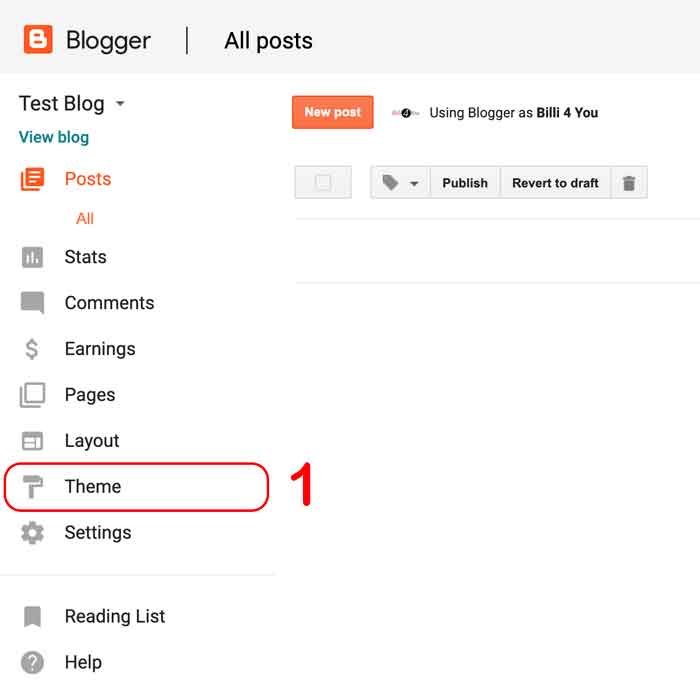700x690 pixels.
Task: Tick the select-all posts checkbox
Action: coord(323,182)
